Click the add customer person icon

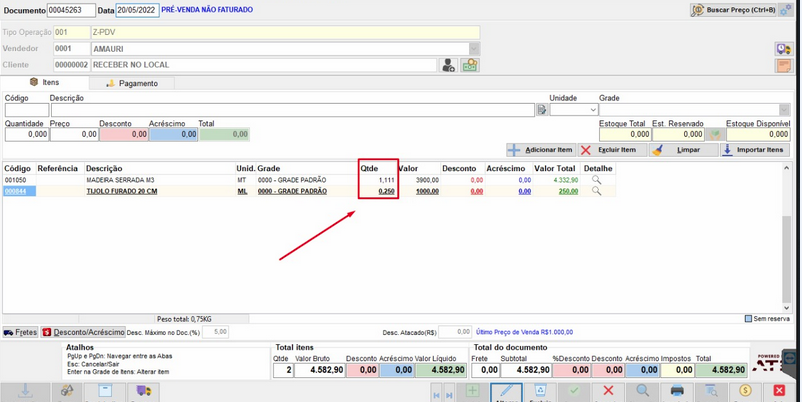click(448, 65)
